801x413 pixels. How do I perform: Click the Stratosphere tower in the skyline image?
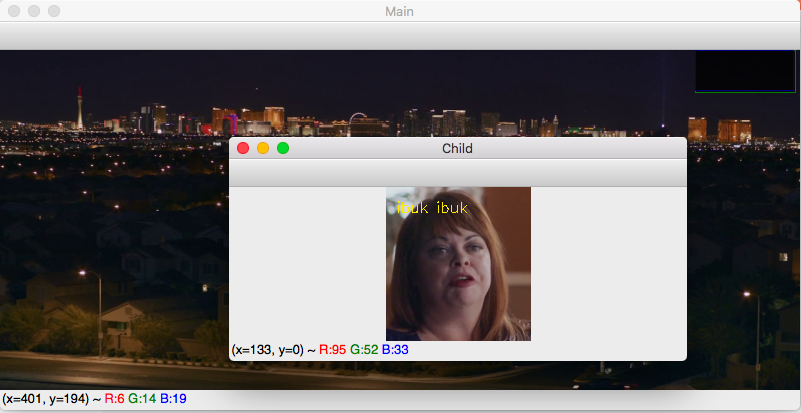[x=80, y=108]
